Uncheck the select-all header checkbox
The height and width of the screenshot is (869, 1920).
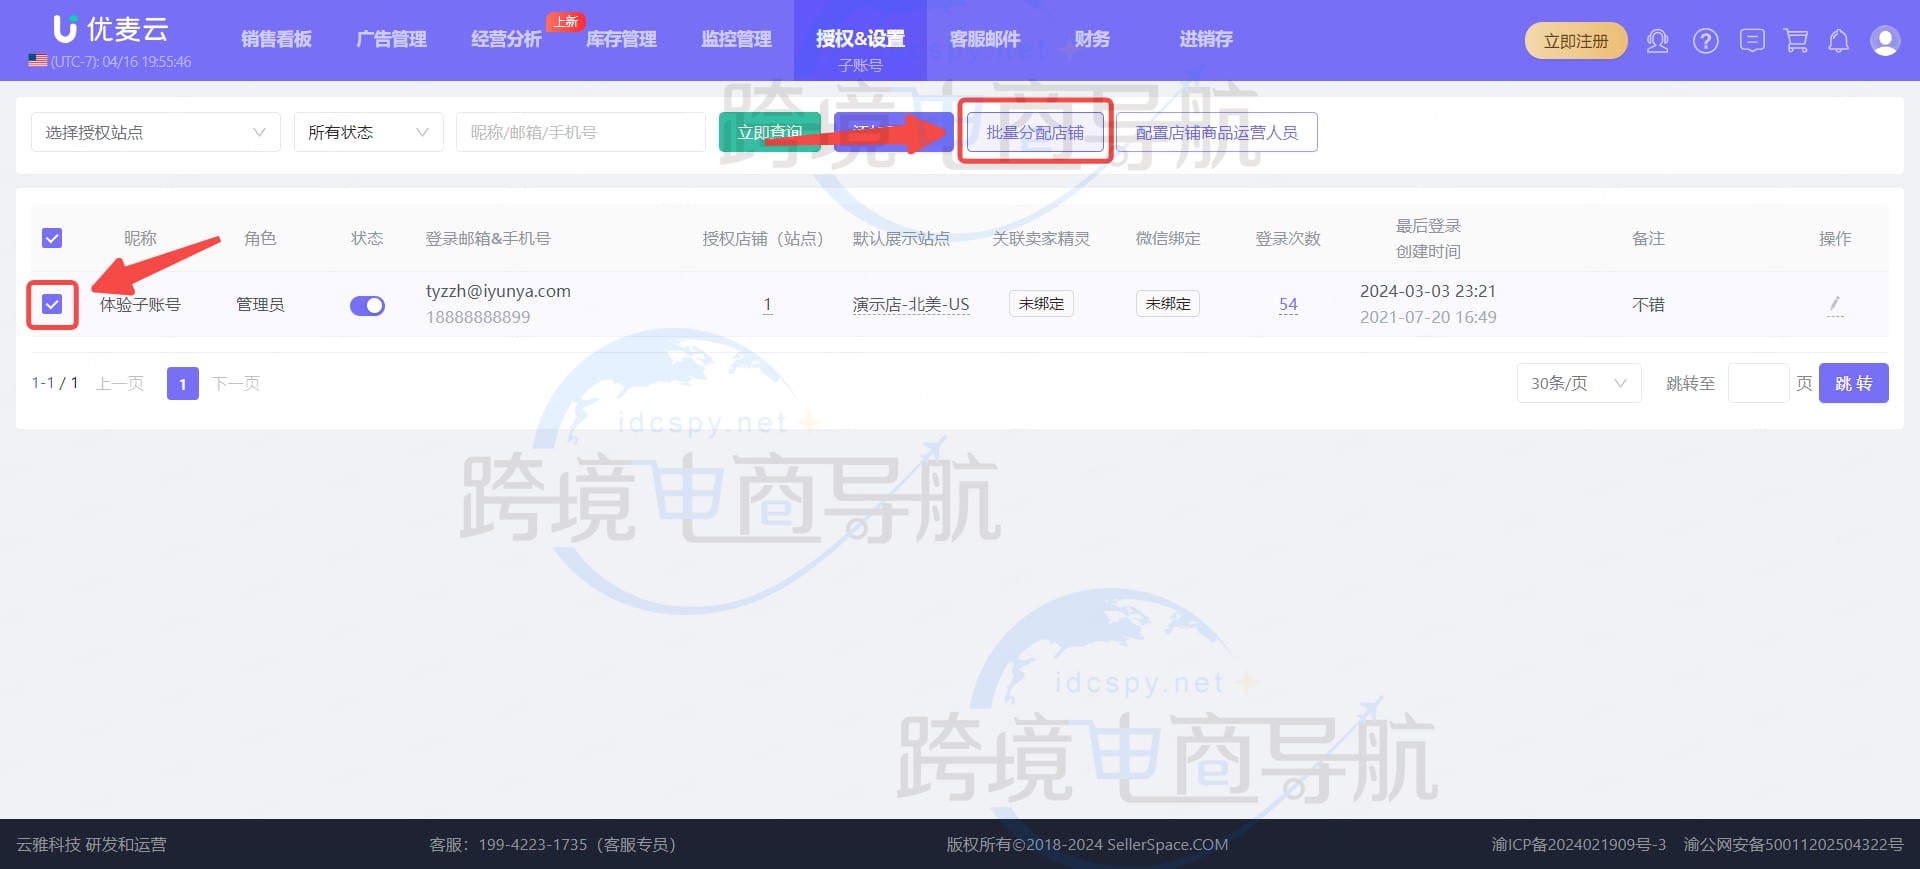(x=52, y=238)
